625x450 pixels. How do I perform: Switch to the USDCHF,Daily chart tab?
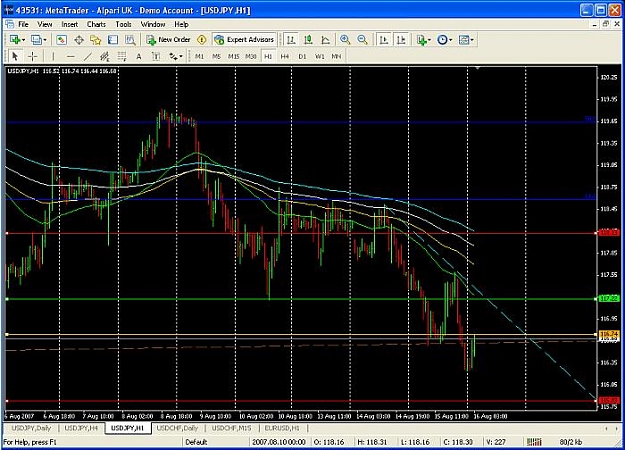177,428
